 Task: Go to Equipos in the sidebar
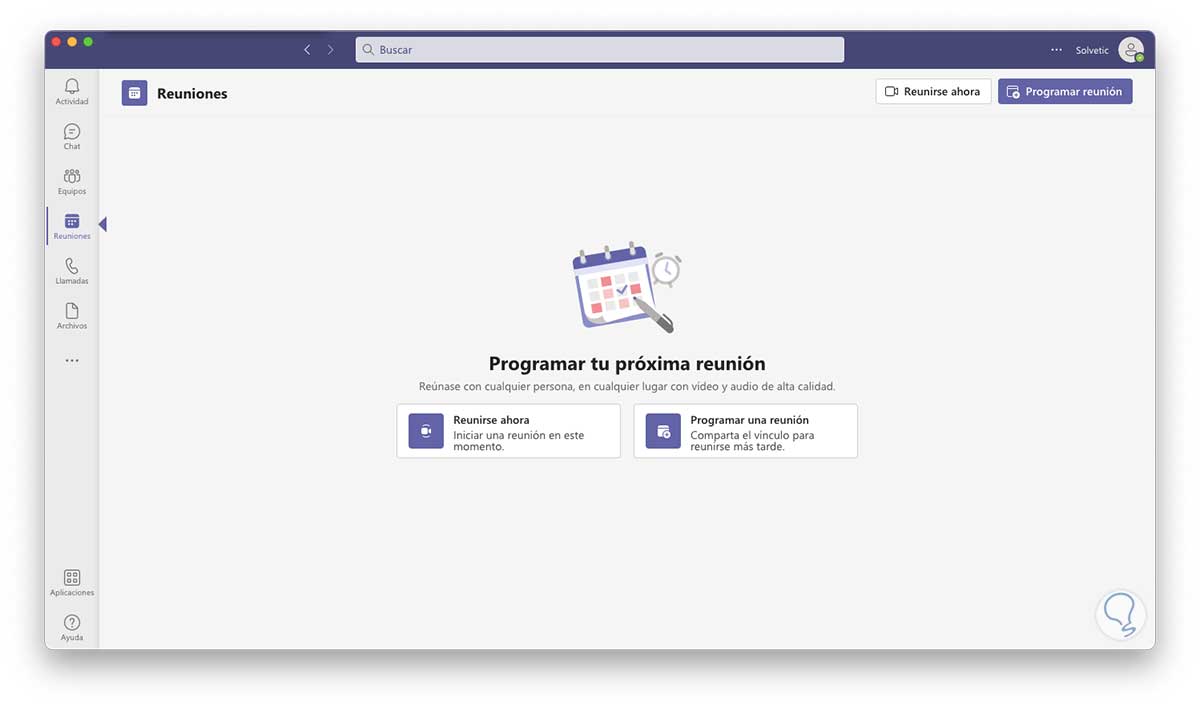72,177
